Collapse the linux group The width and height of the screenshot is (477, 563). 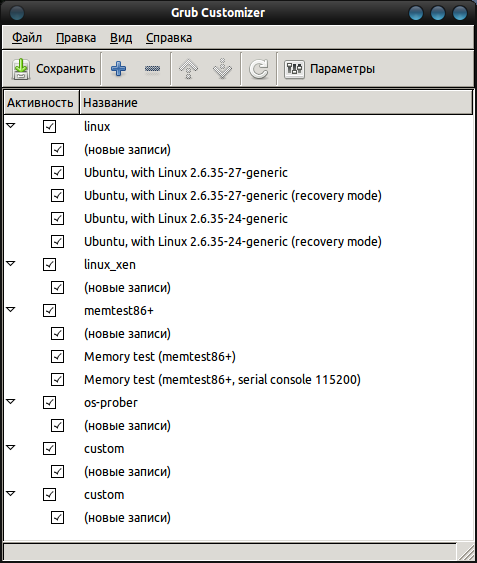11,126
